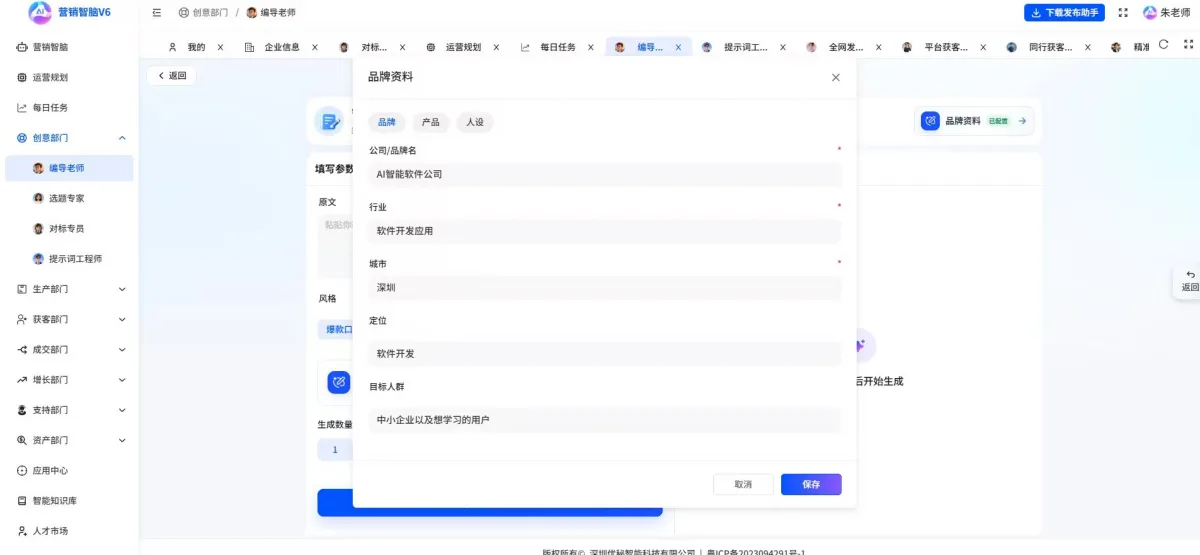Click the 保存 button
1200x555 pixels.
tap(811, 484)
